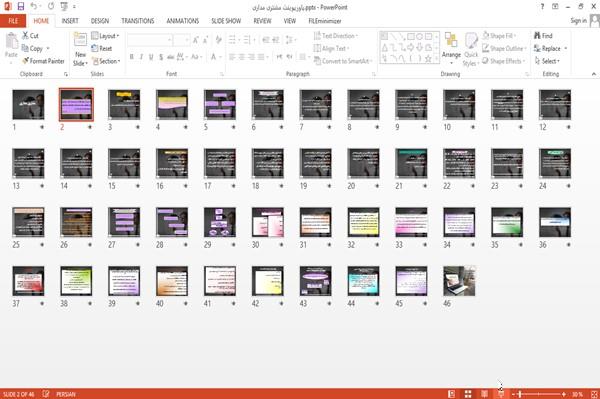Select the triangle shape in shapes gallery

(385, 47)
